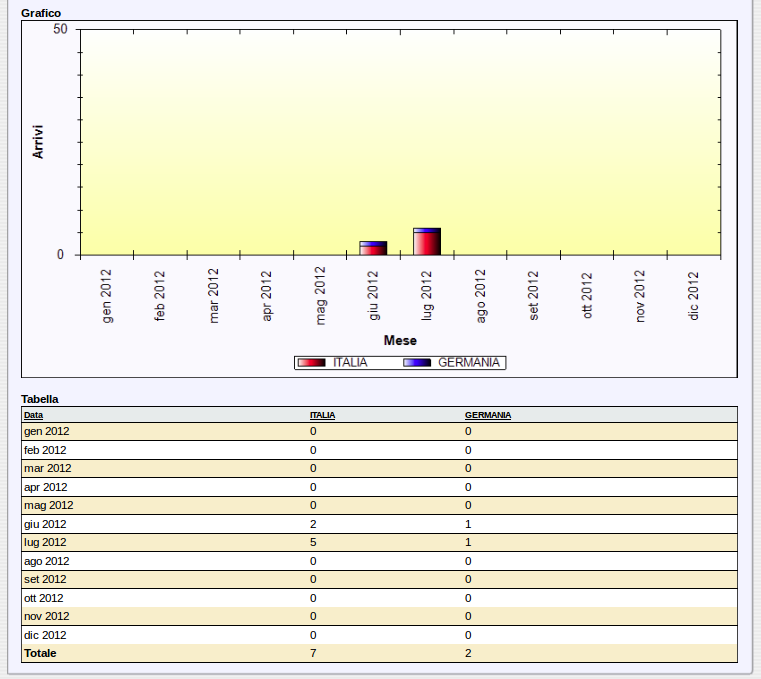Click the GERMANIA total value 2

click(468, 653)
